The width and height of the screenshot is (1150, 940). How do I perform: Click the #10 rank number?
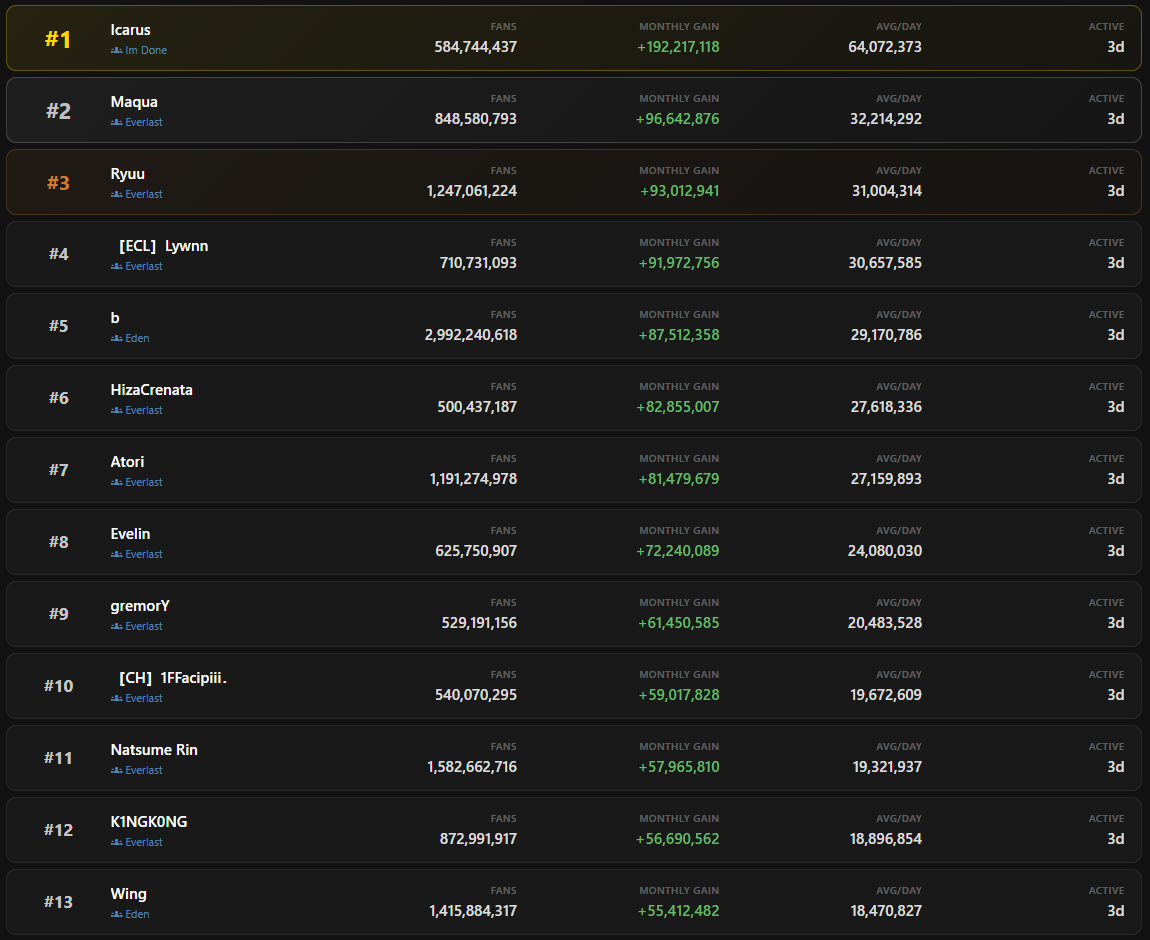59,686
